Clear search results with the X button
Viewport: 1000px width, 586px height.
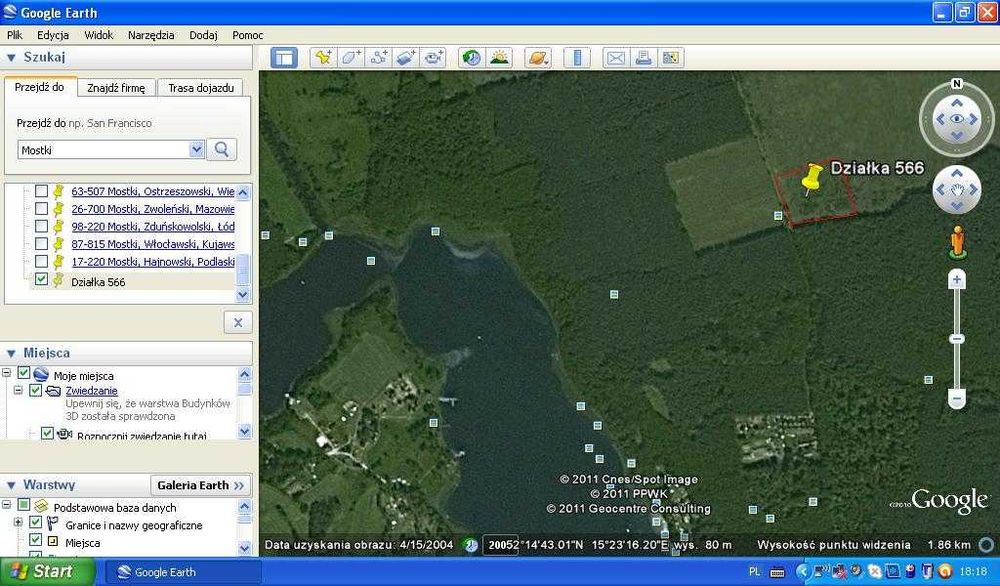pos(238,323)
